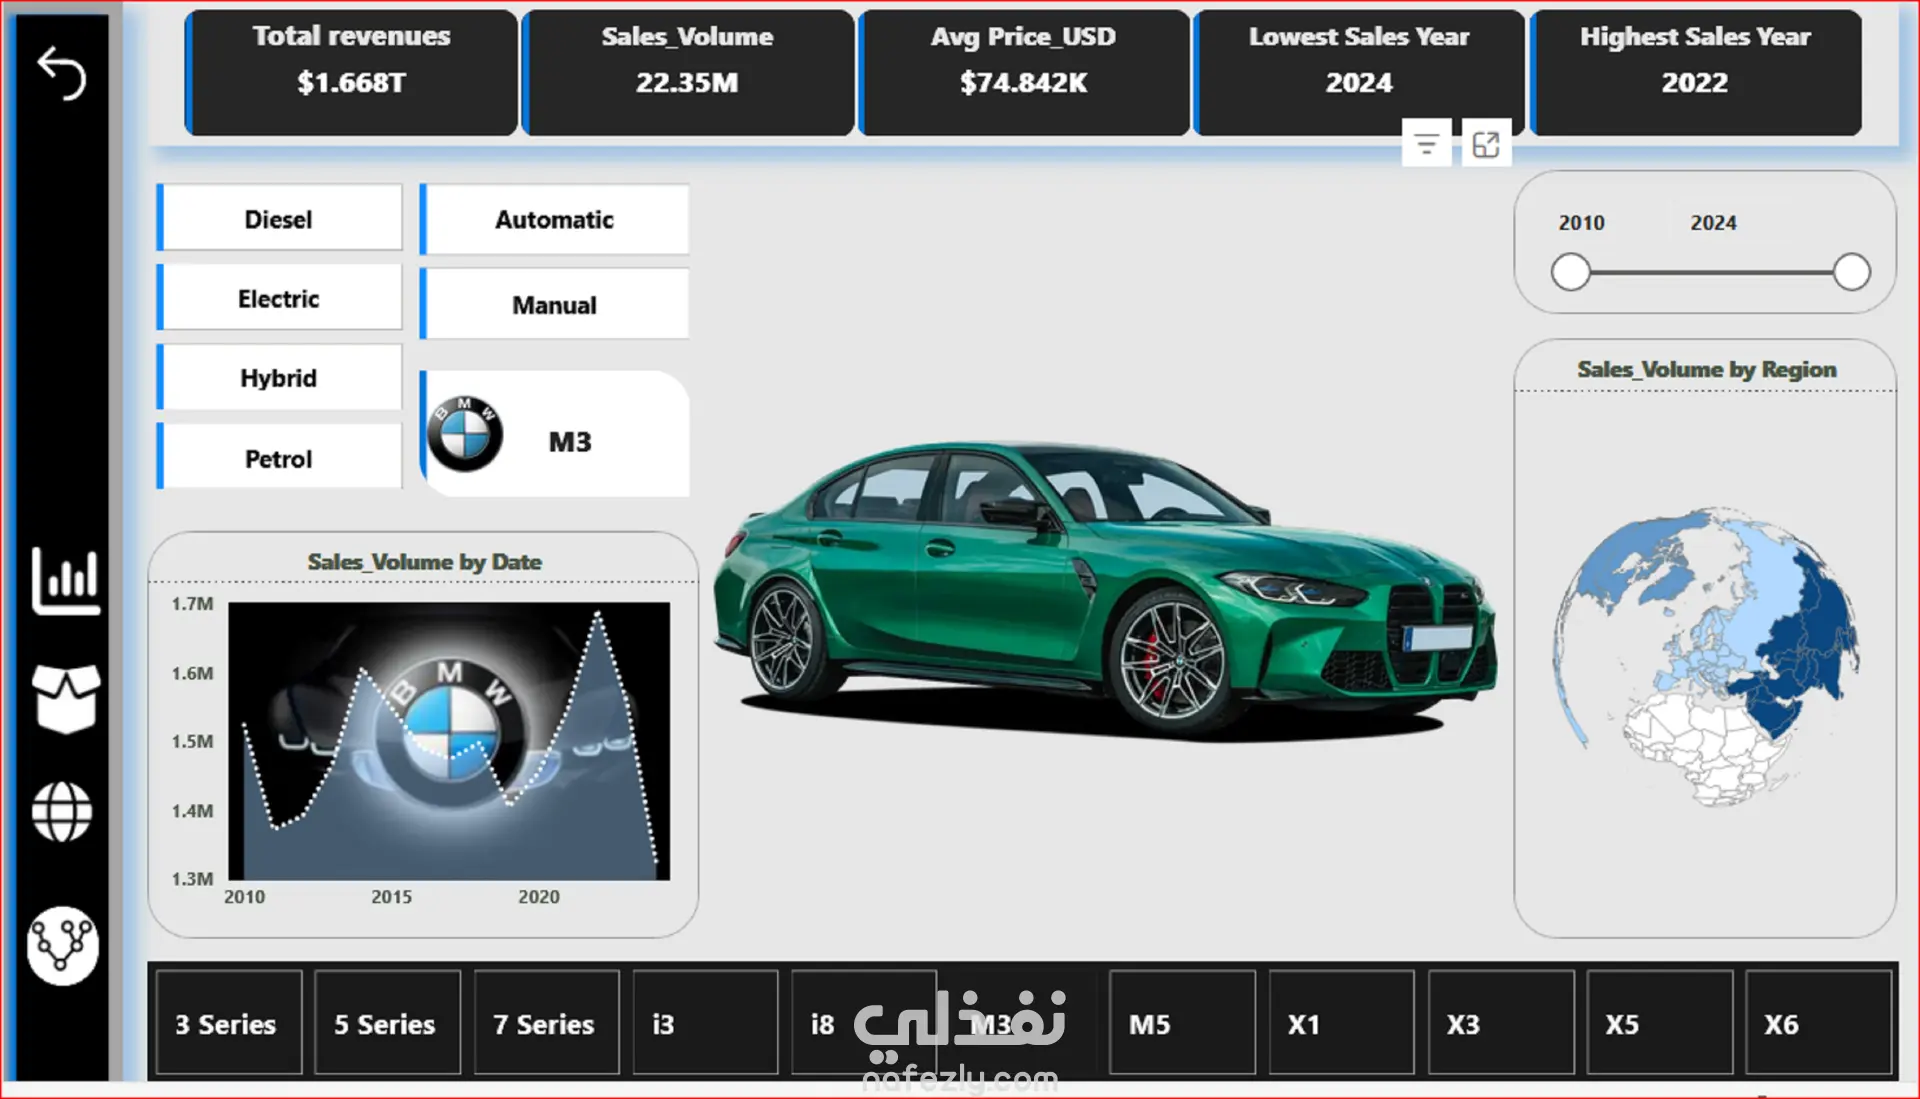Viewport: 1920px width, 1099px height.
Task: Toggle the Diesel fuel filter
Action: point(279,219)
